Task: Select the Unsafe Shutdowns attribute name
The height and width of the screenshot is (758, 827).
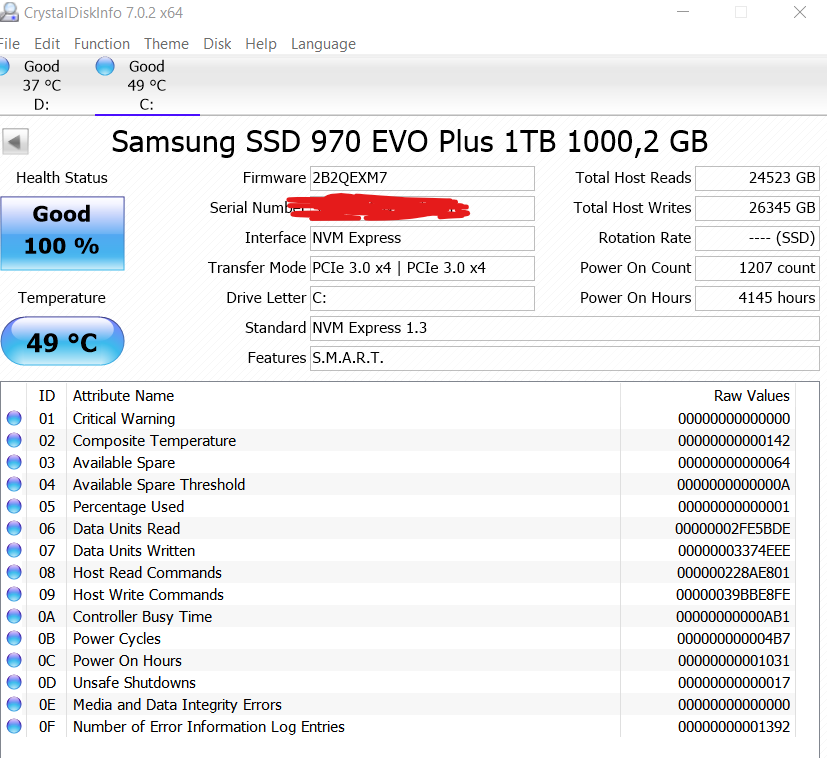Action: point(134,683)
